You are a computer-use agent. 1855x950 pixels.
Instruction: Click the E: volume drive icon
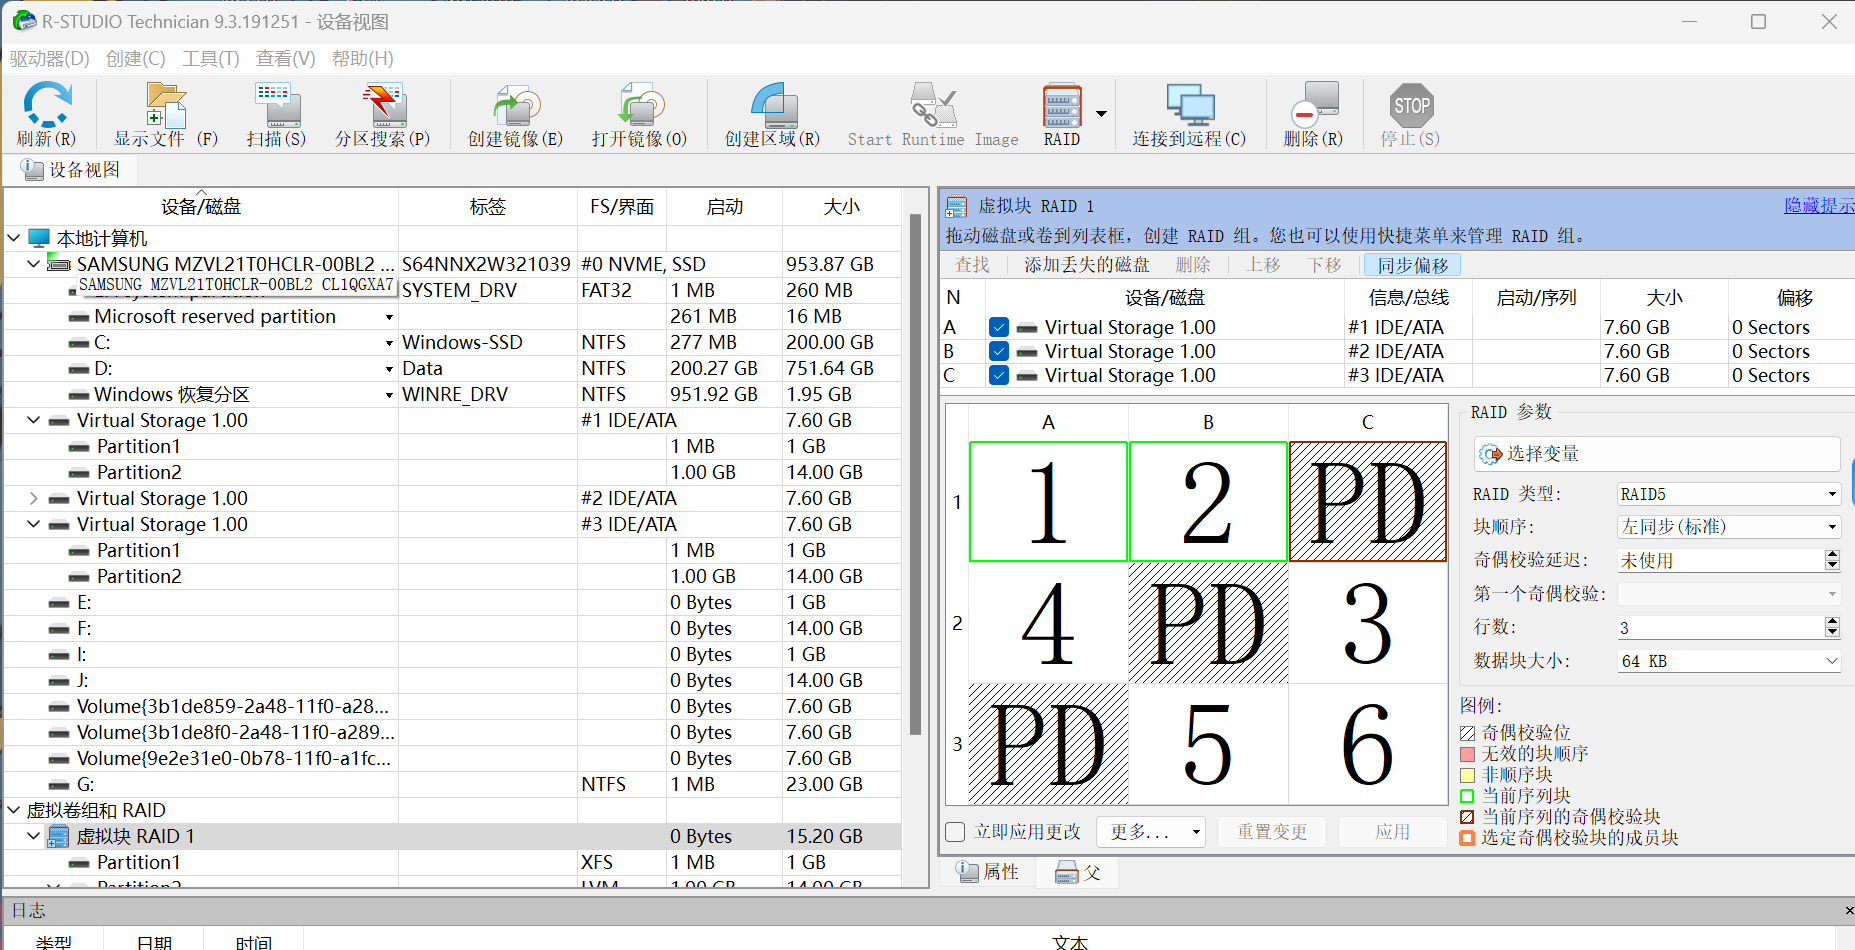[59, 603]
